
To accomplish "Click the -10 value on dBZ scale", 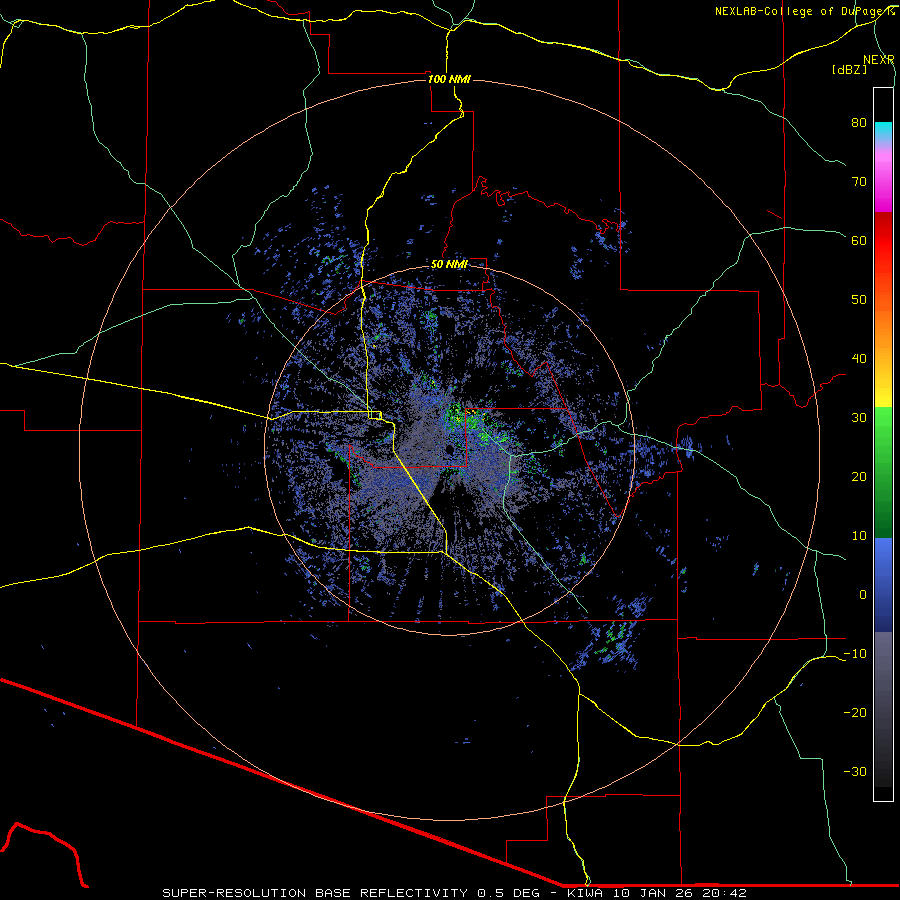I will 855,654.
